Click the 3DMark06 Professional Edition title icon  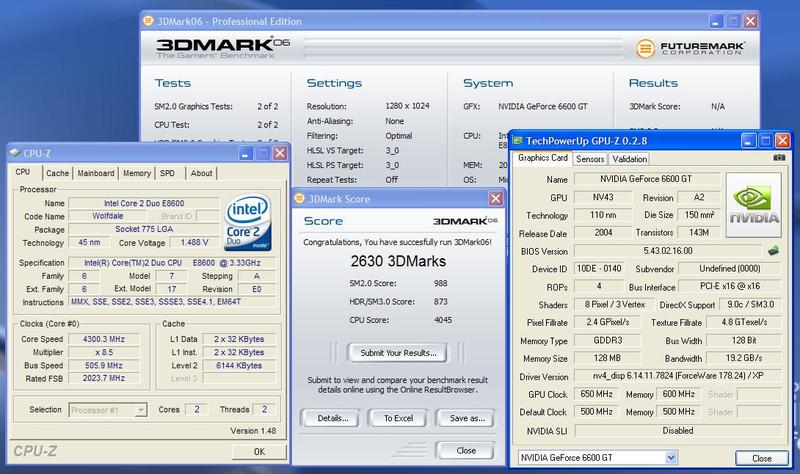(148, 21)
